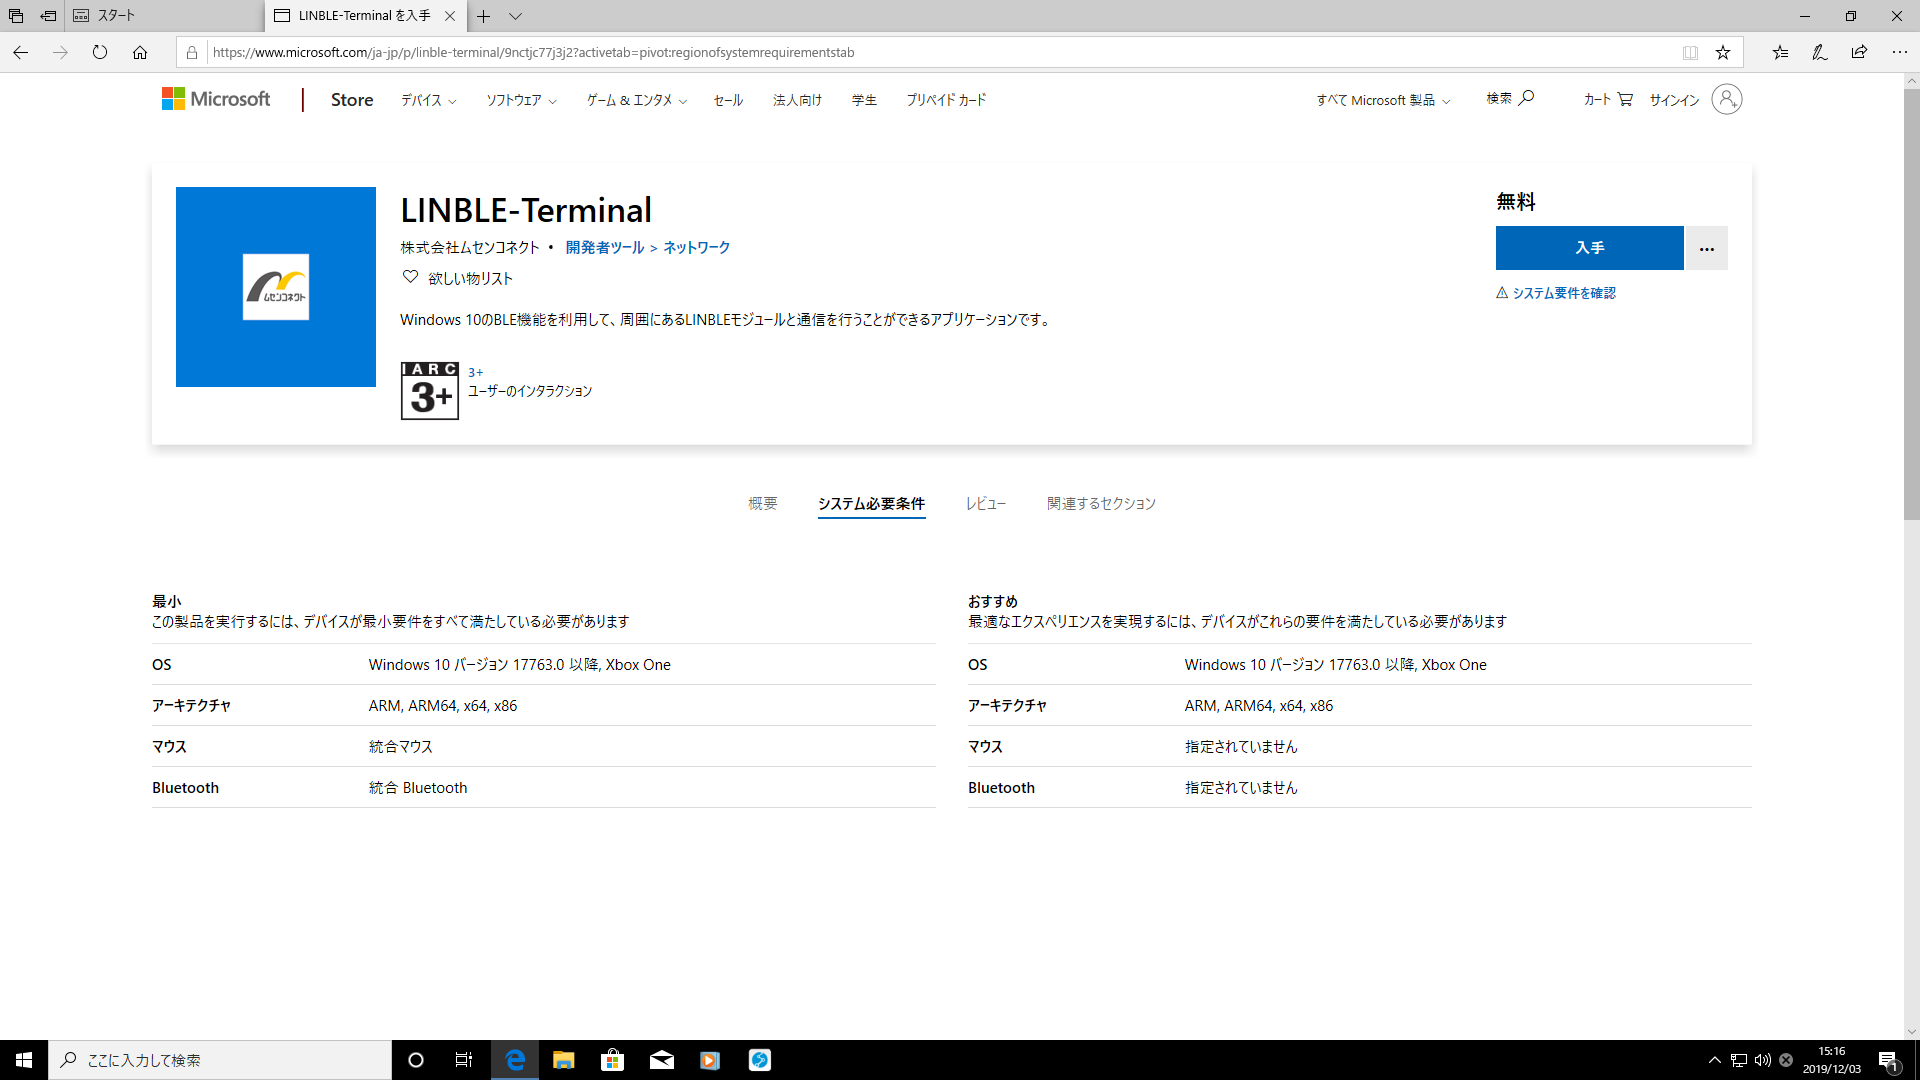
Task: Expand the デバイス dropdown menu
Action: [428, 100]
